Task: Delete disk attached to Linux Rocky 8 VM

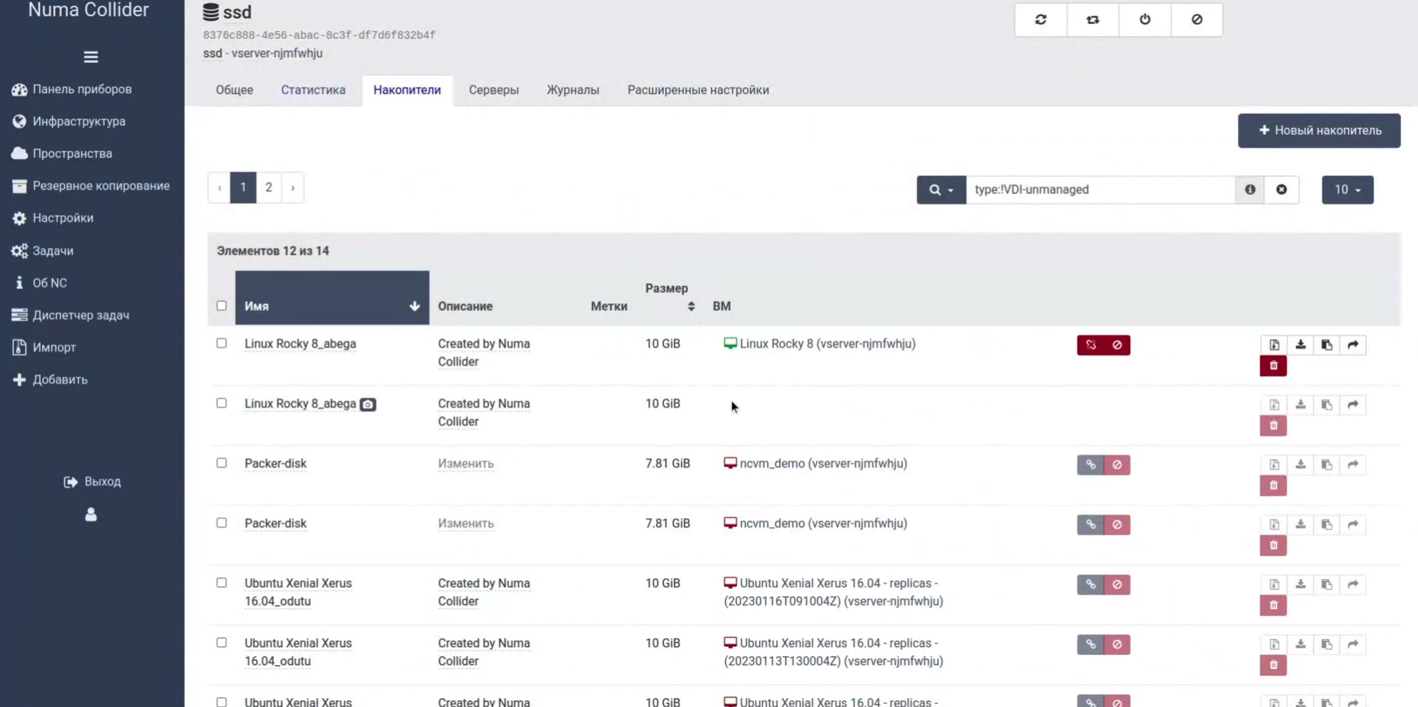Action: (x=1273, y=366)
